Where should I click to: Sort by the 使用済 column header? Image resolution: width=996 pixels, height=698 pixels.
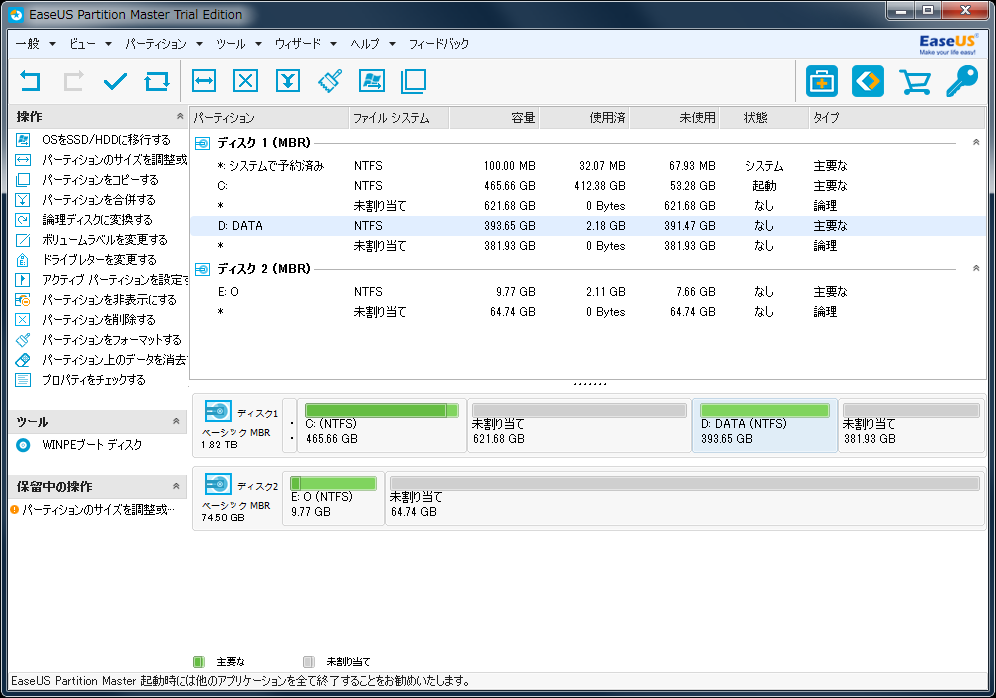pos(585,117)
